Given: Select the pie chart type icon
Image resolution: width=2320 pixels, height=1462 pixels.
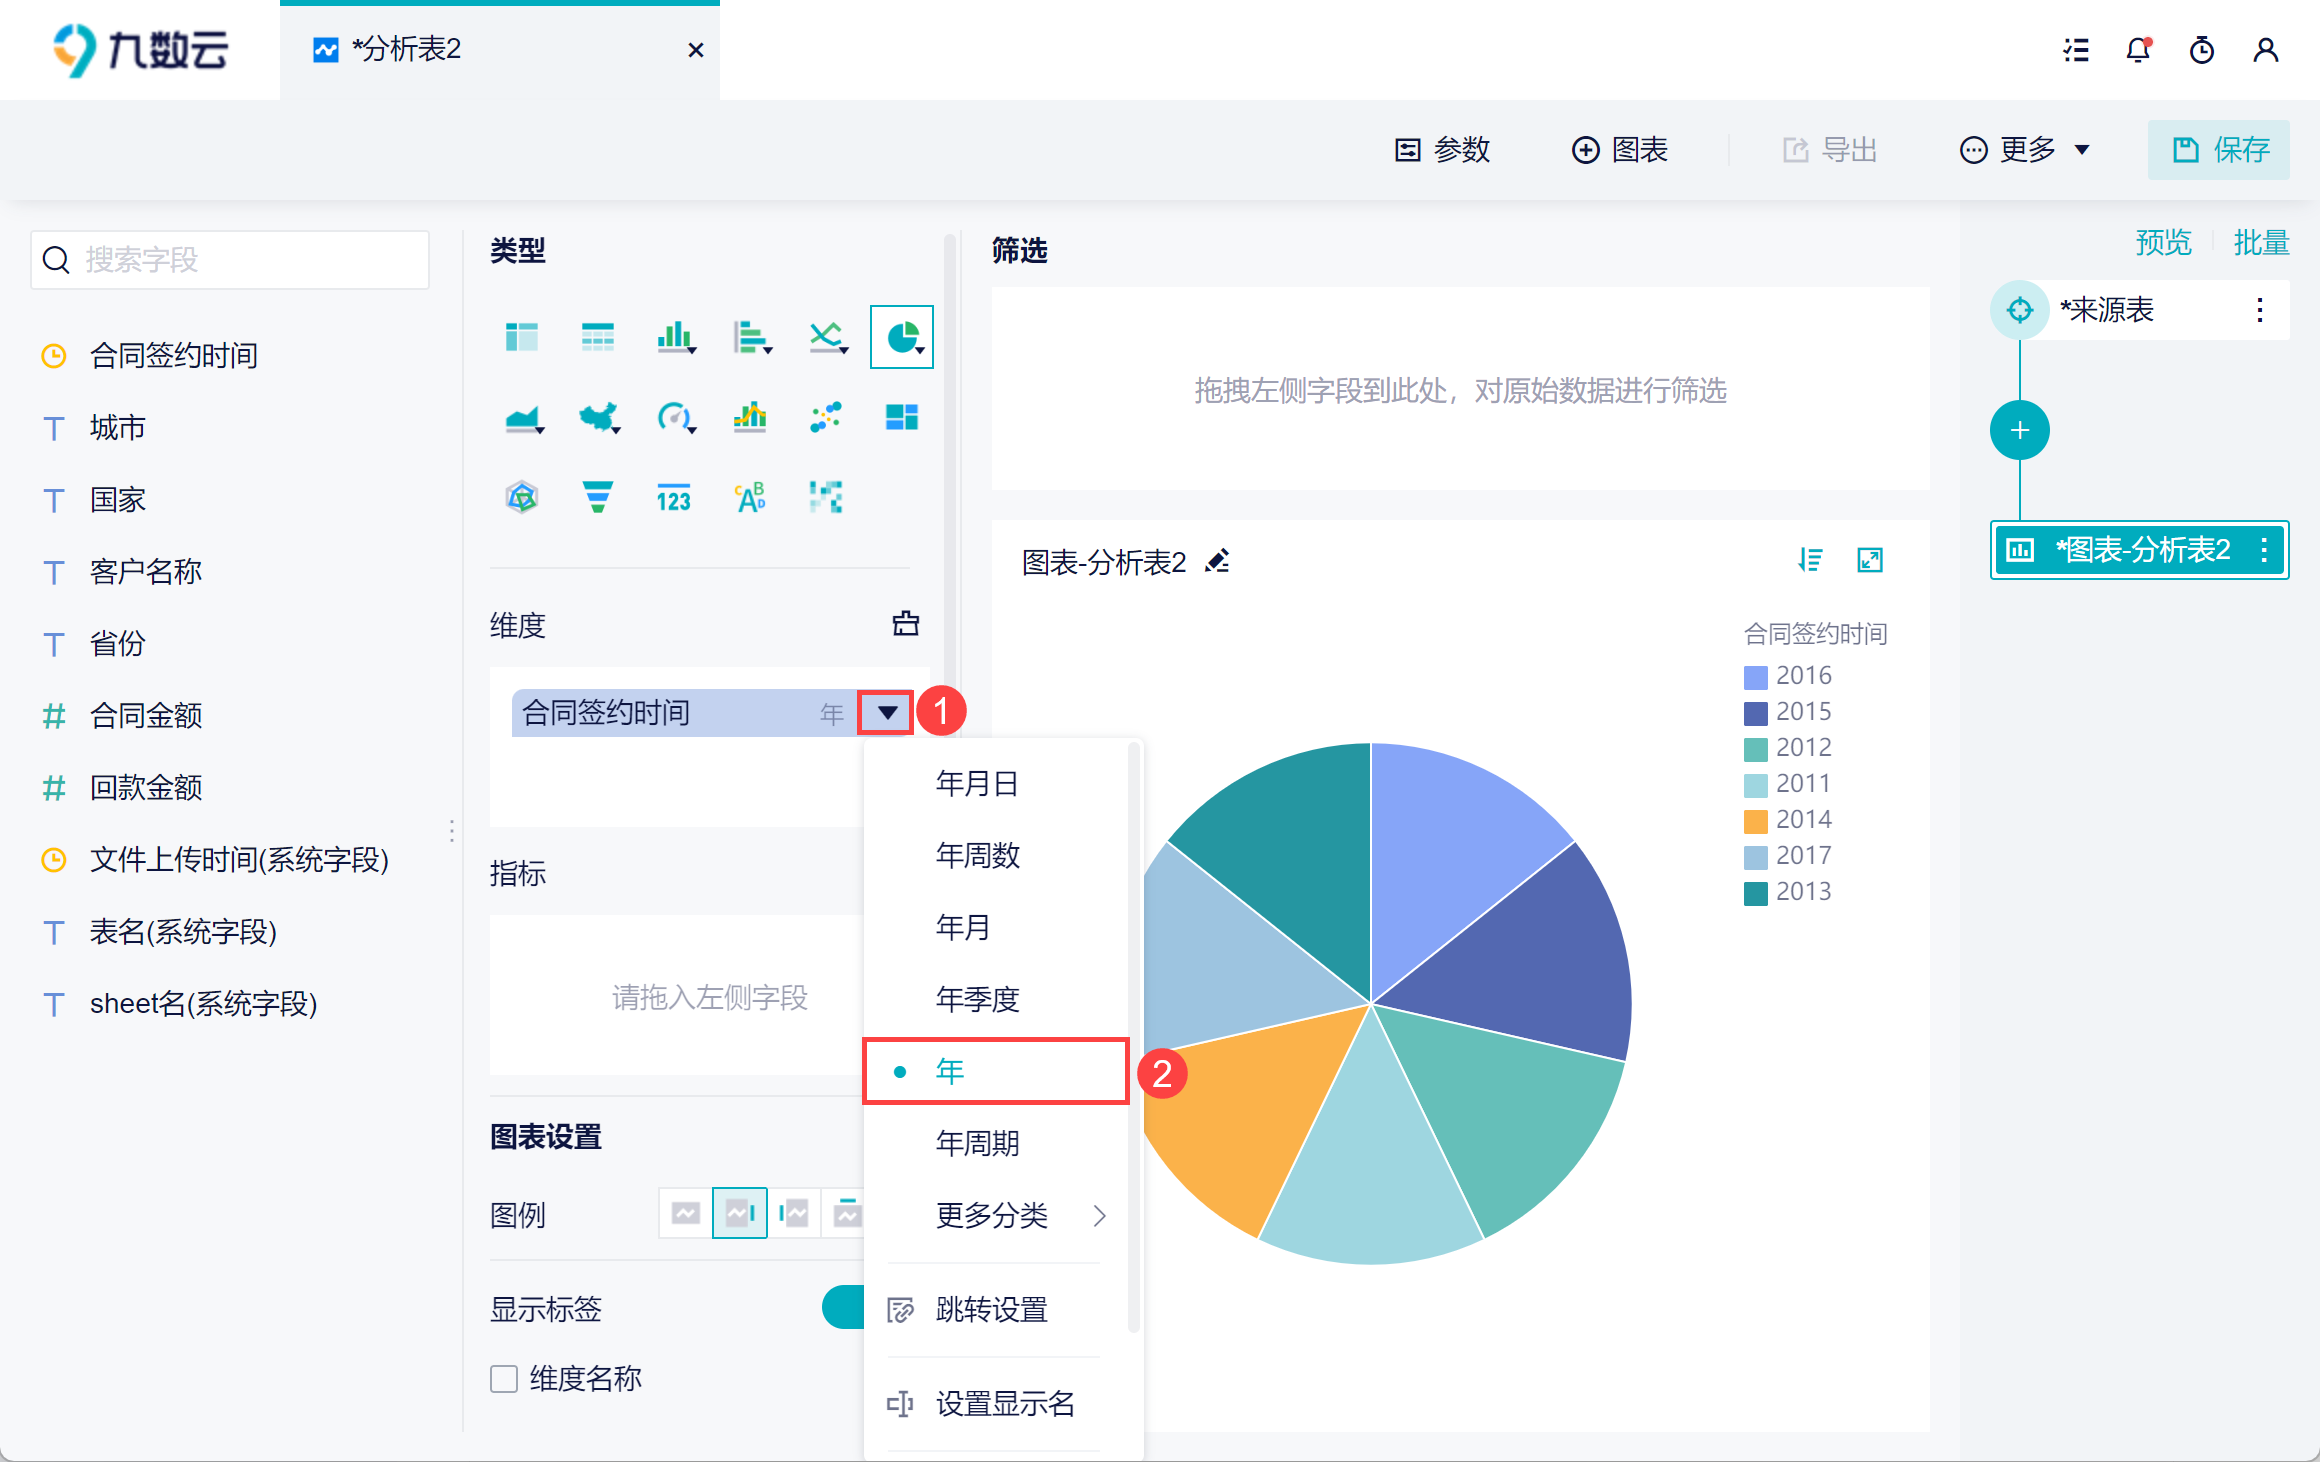Looking at the screenshot, I should click(902, 337).
